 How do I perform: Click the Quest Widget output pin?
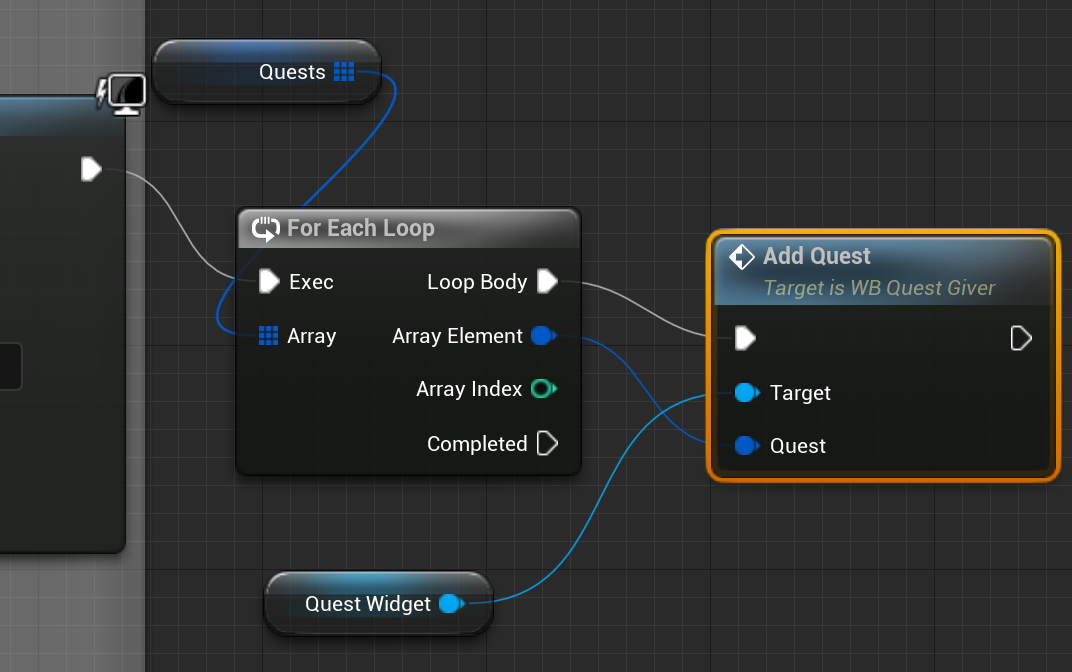(451, 604)
